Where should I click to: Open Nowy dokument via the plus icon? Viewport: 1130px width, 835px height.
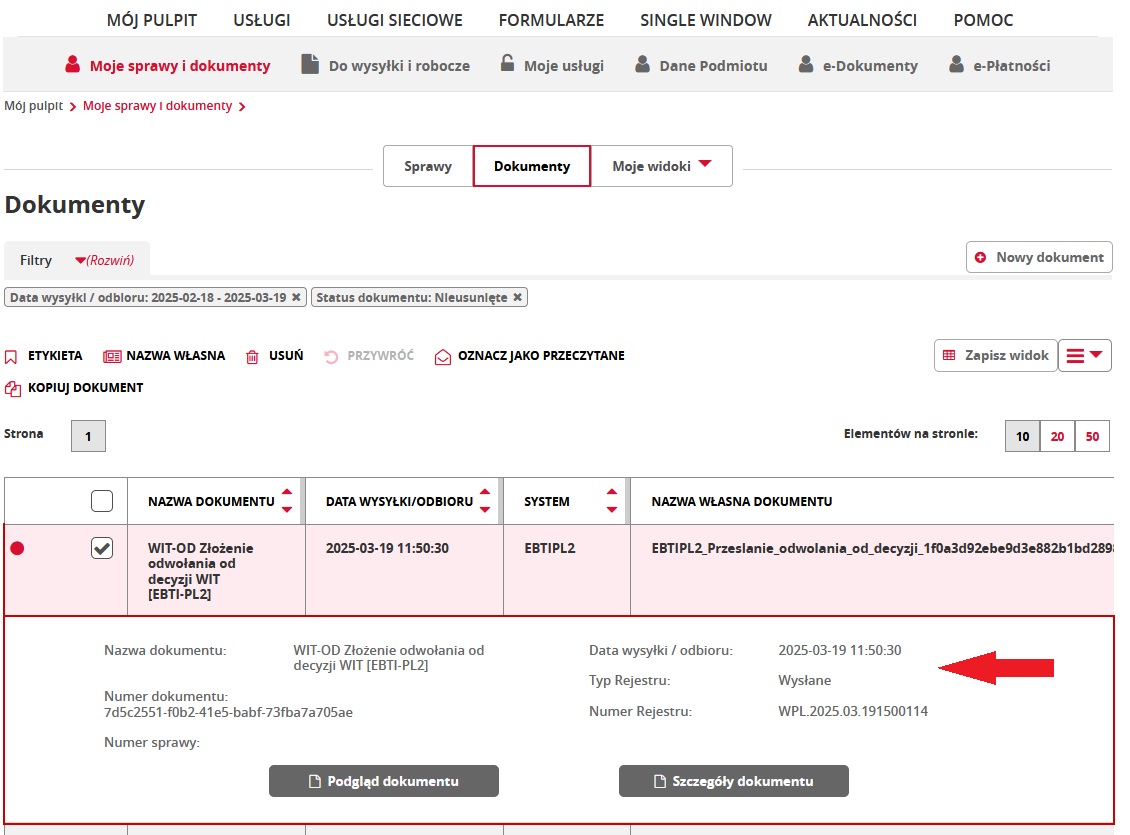pyautogui.click(x=980, y=257)
